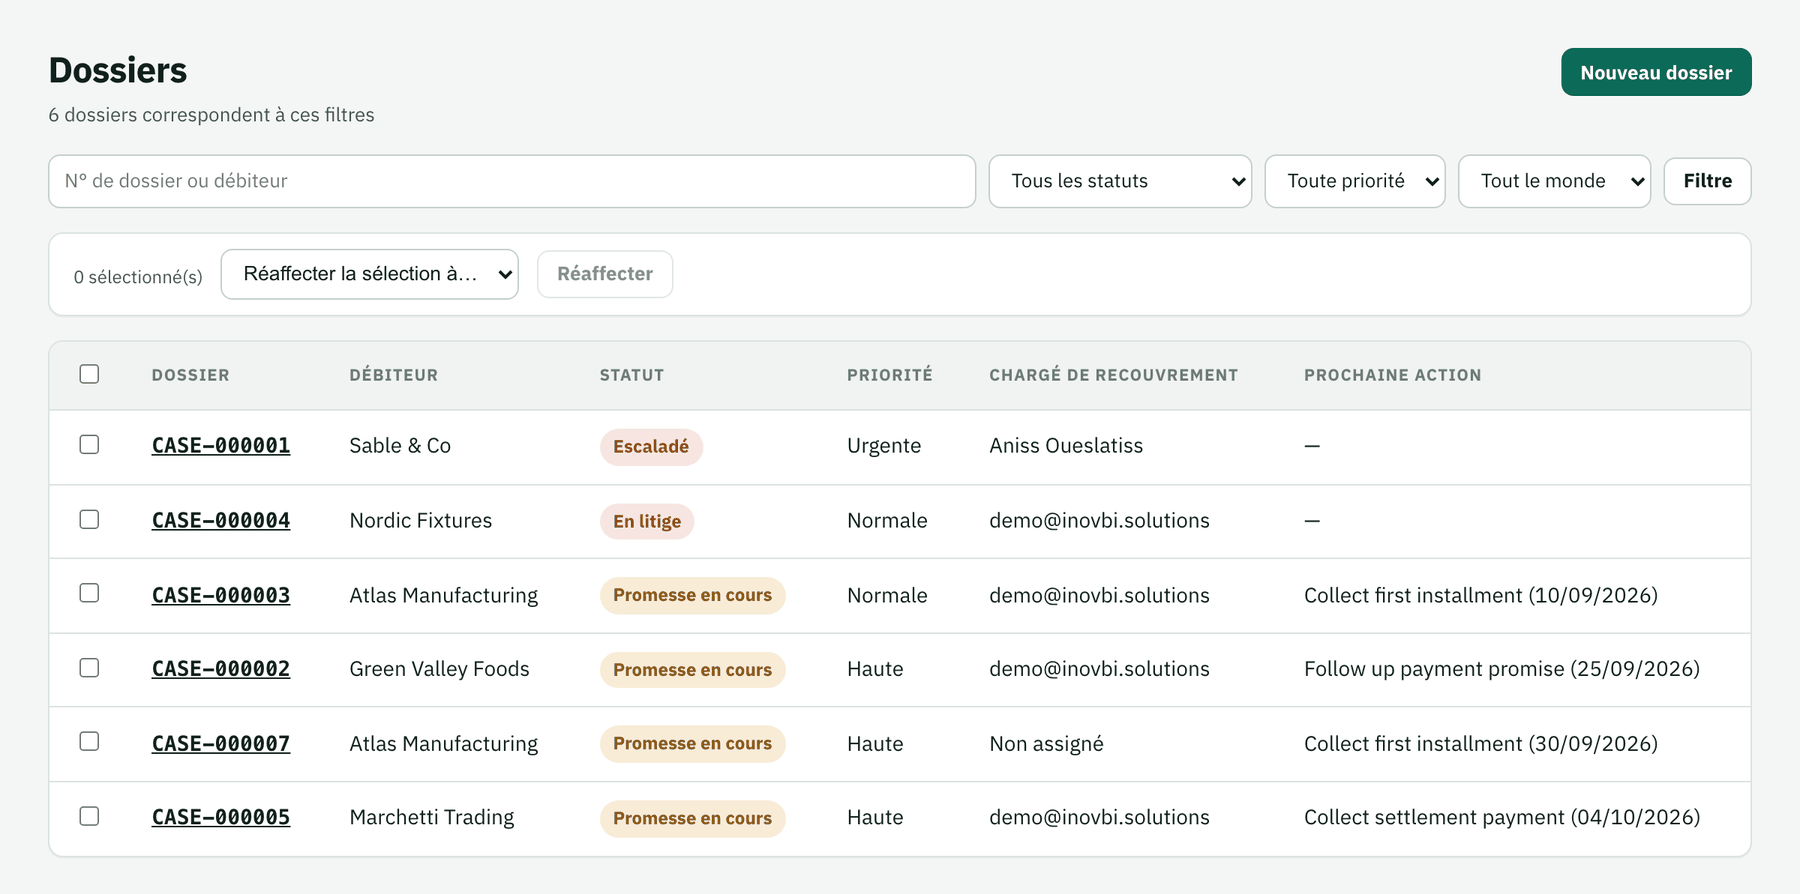This screenshot has height=894, width=1800.
Task: Open case link CASE-000004
Action: click(x=221, y=521)
